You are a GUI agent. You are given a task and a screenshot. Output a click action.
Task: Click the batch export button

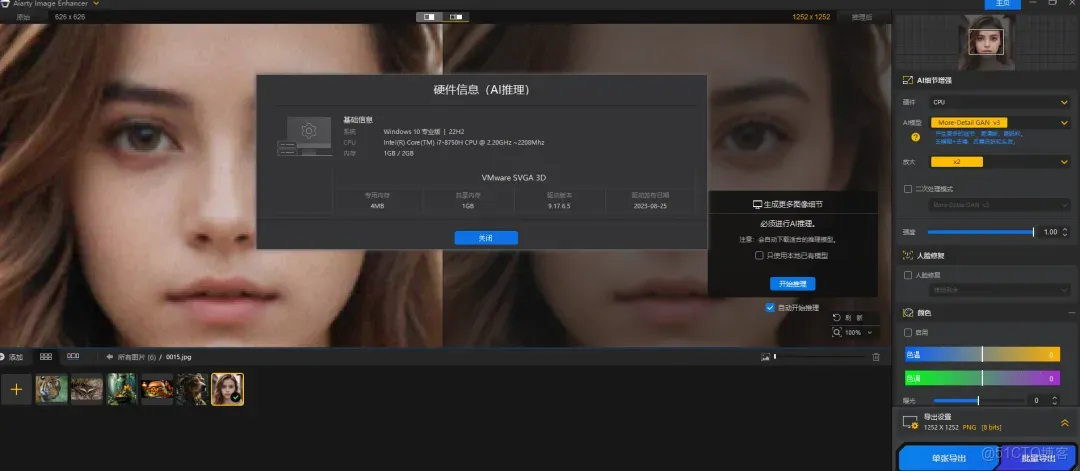coord(1038,458)
